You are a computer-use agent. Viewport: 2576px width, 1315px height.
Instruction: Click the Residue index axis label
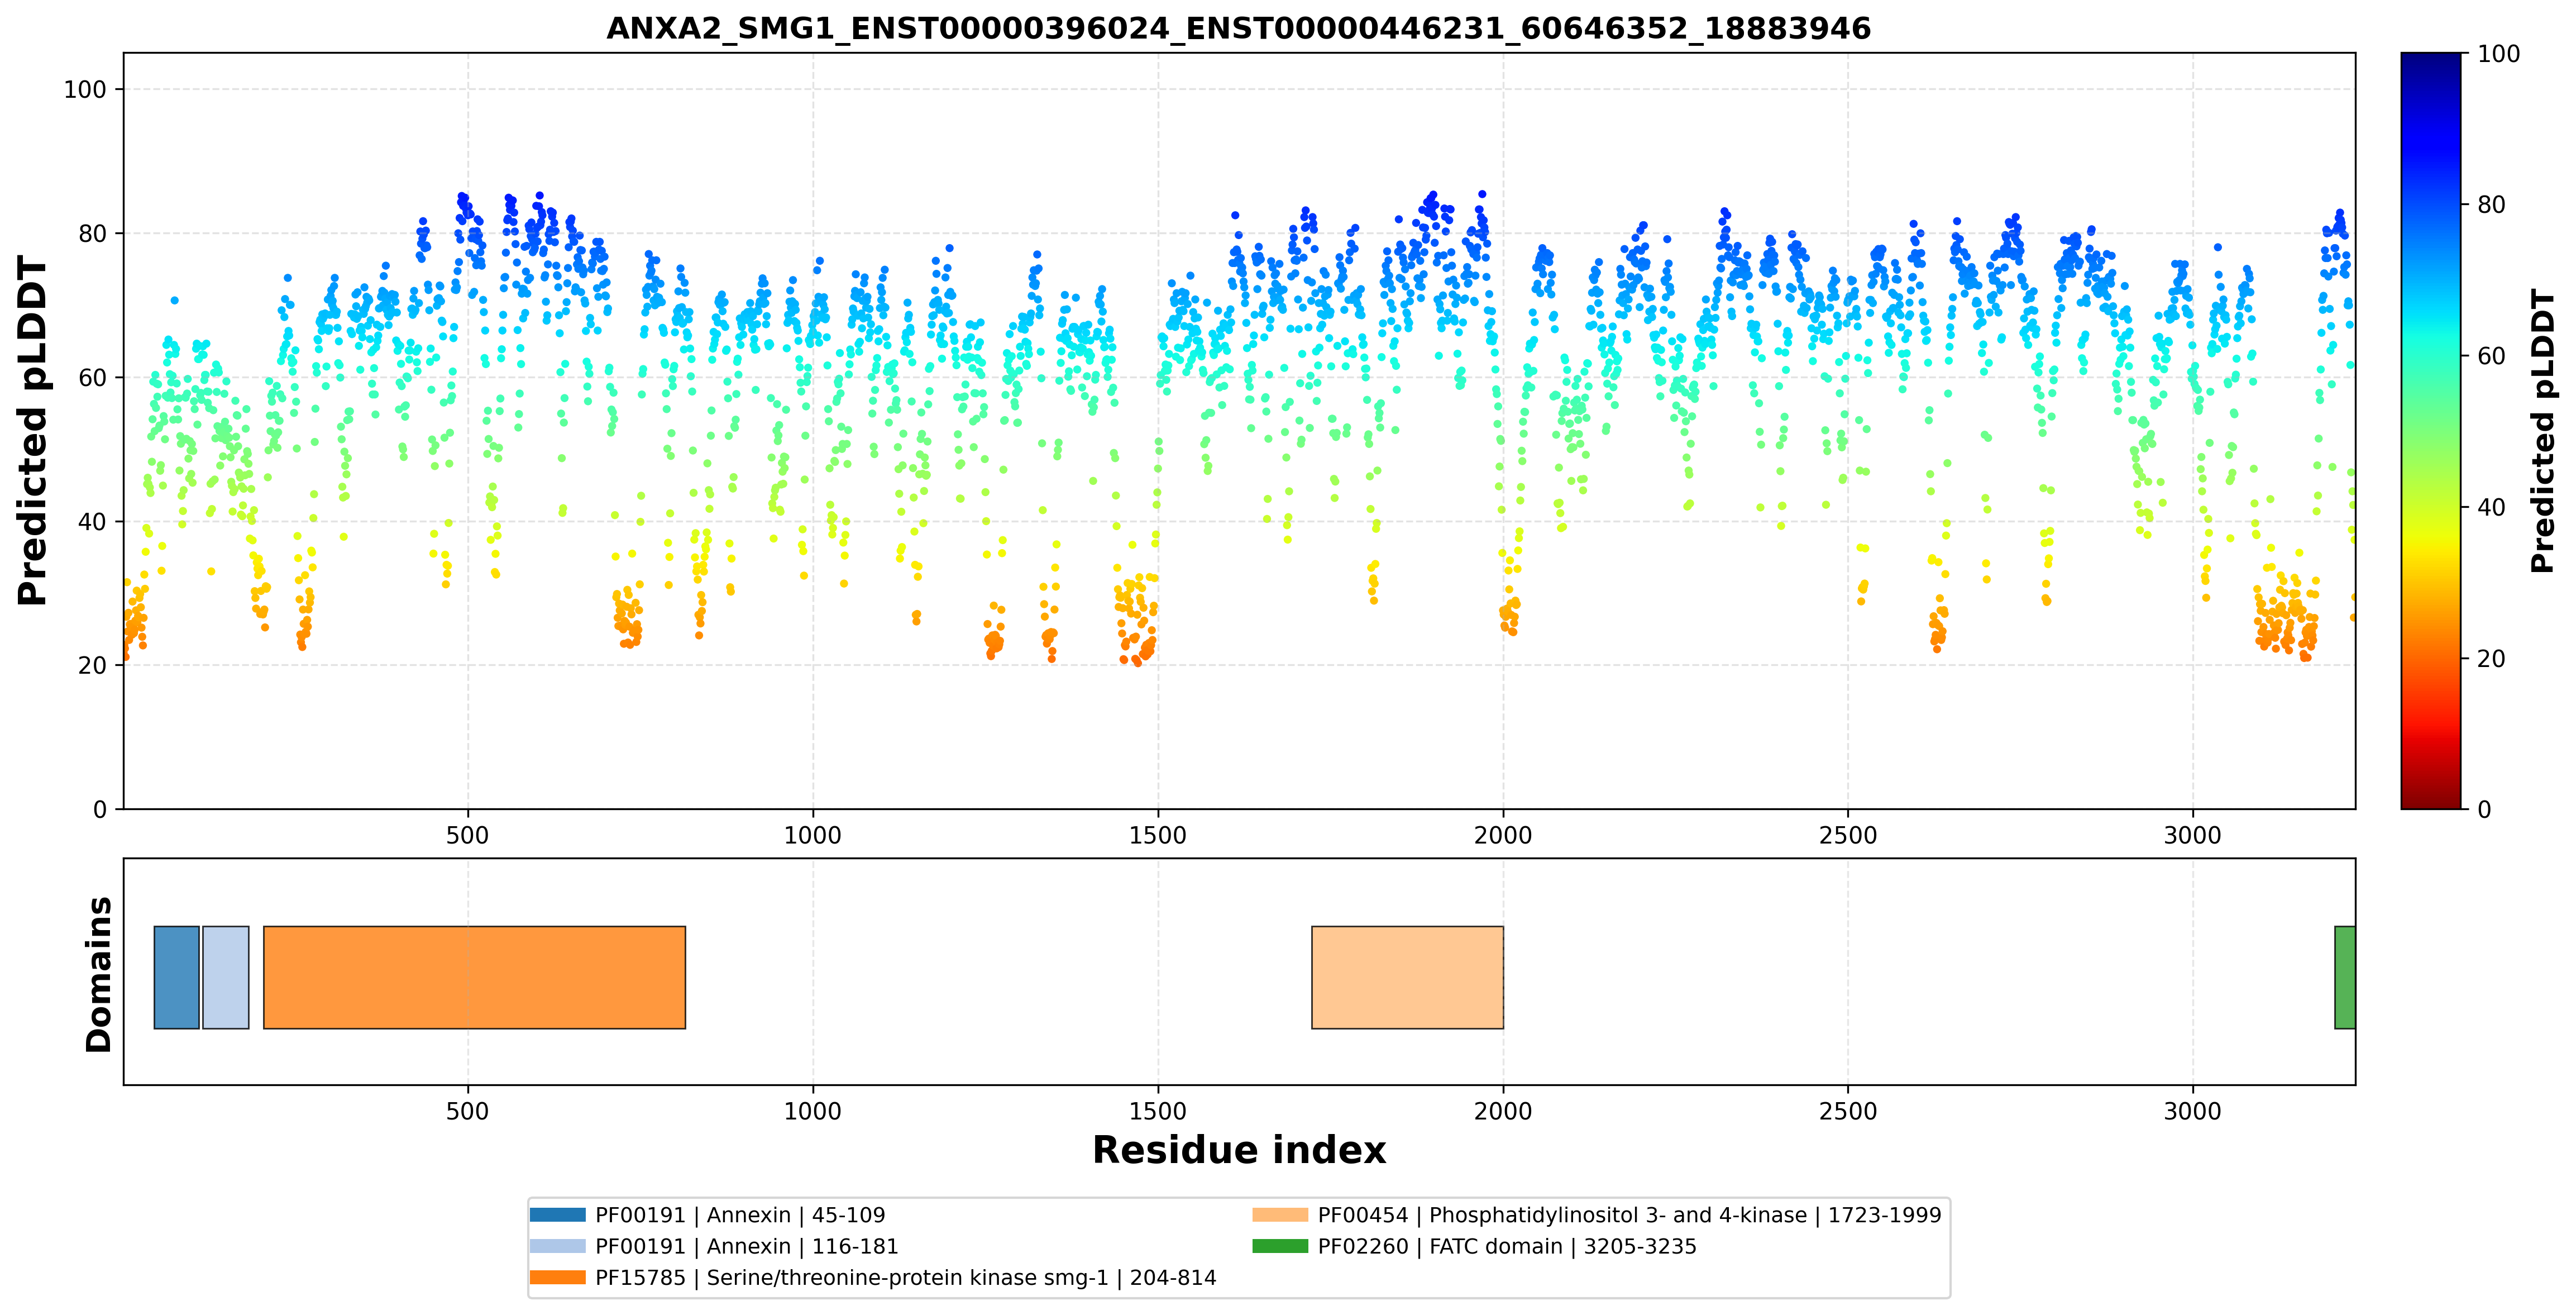[1239, 1150]
